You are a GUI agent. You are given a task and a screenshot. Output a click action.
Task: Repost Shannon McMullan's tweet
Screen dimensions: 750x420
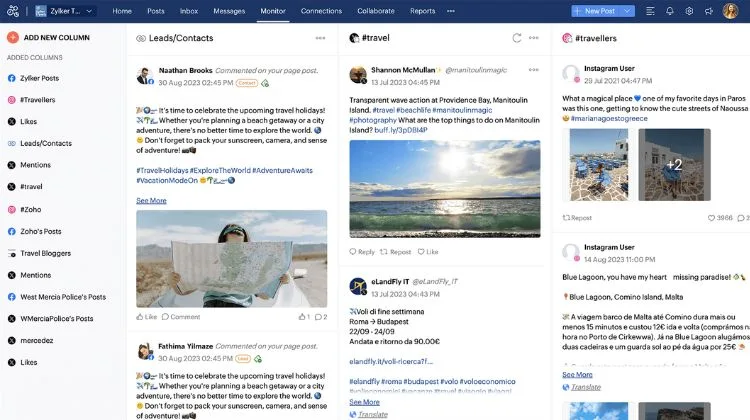396,252
